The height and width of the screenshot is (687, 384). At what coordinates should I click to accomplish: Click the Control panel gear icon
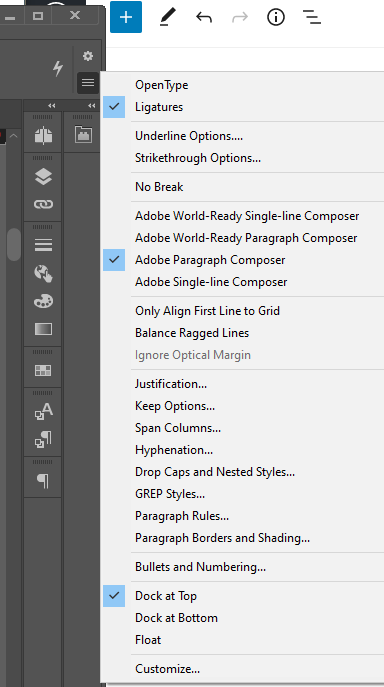[88, 56]
